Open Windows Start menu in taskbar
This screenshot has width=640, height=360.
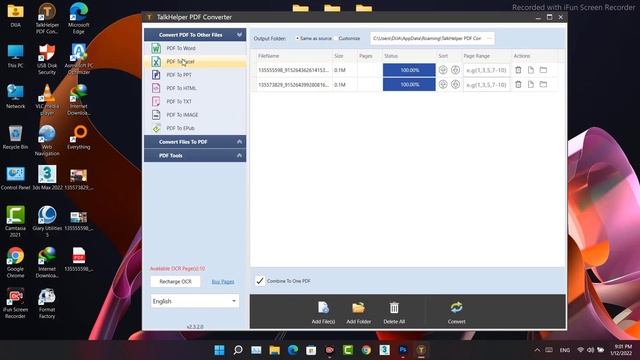(219, 350)
